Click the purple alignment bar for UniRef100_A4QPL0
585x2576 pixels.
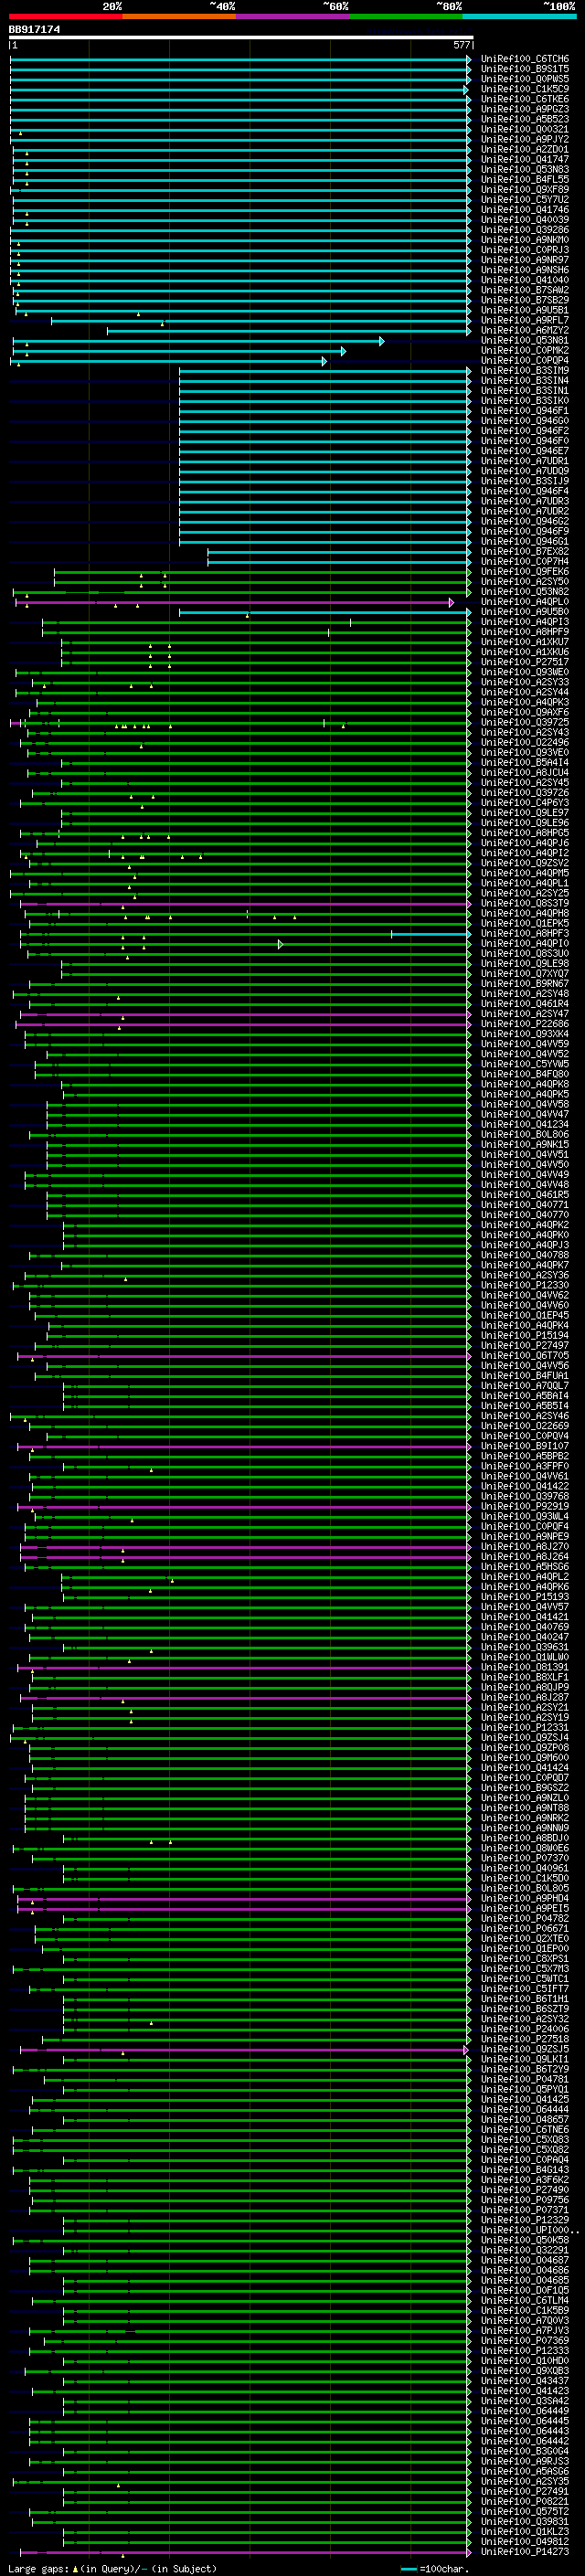tap(234, 603)
